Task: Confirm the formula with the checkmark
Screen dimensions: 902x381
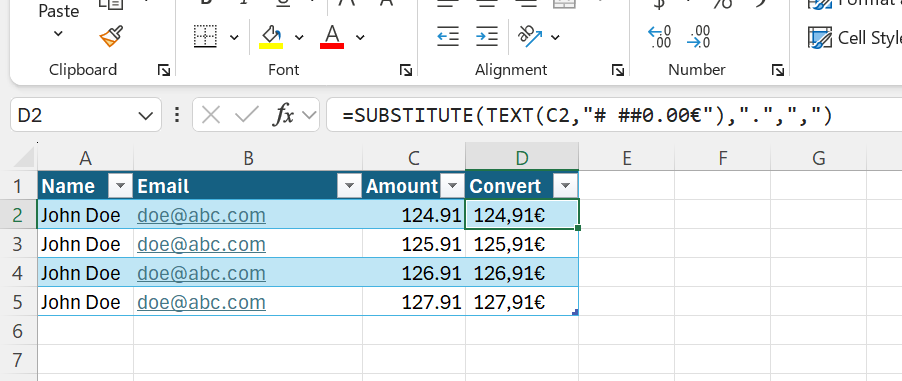Action: [247, 116]
